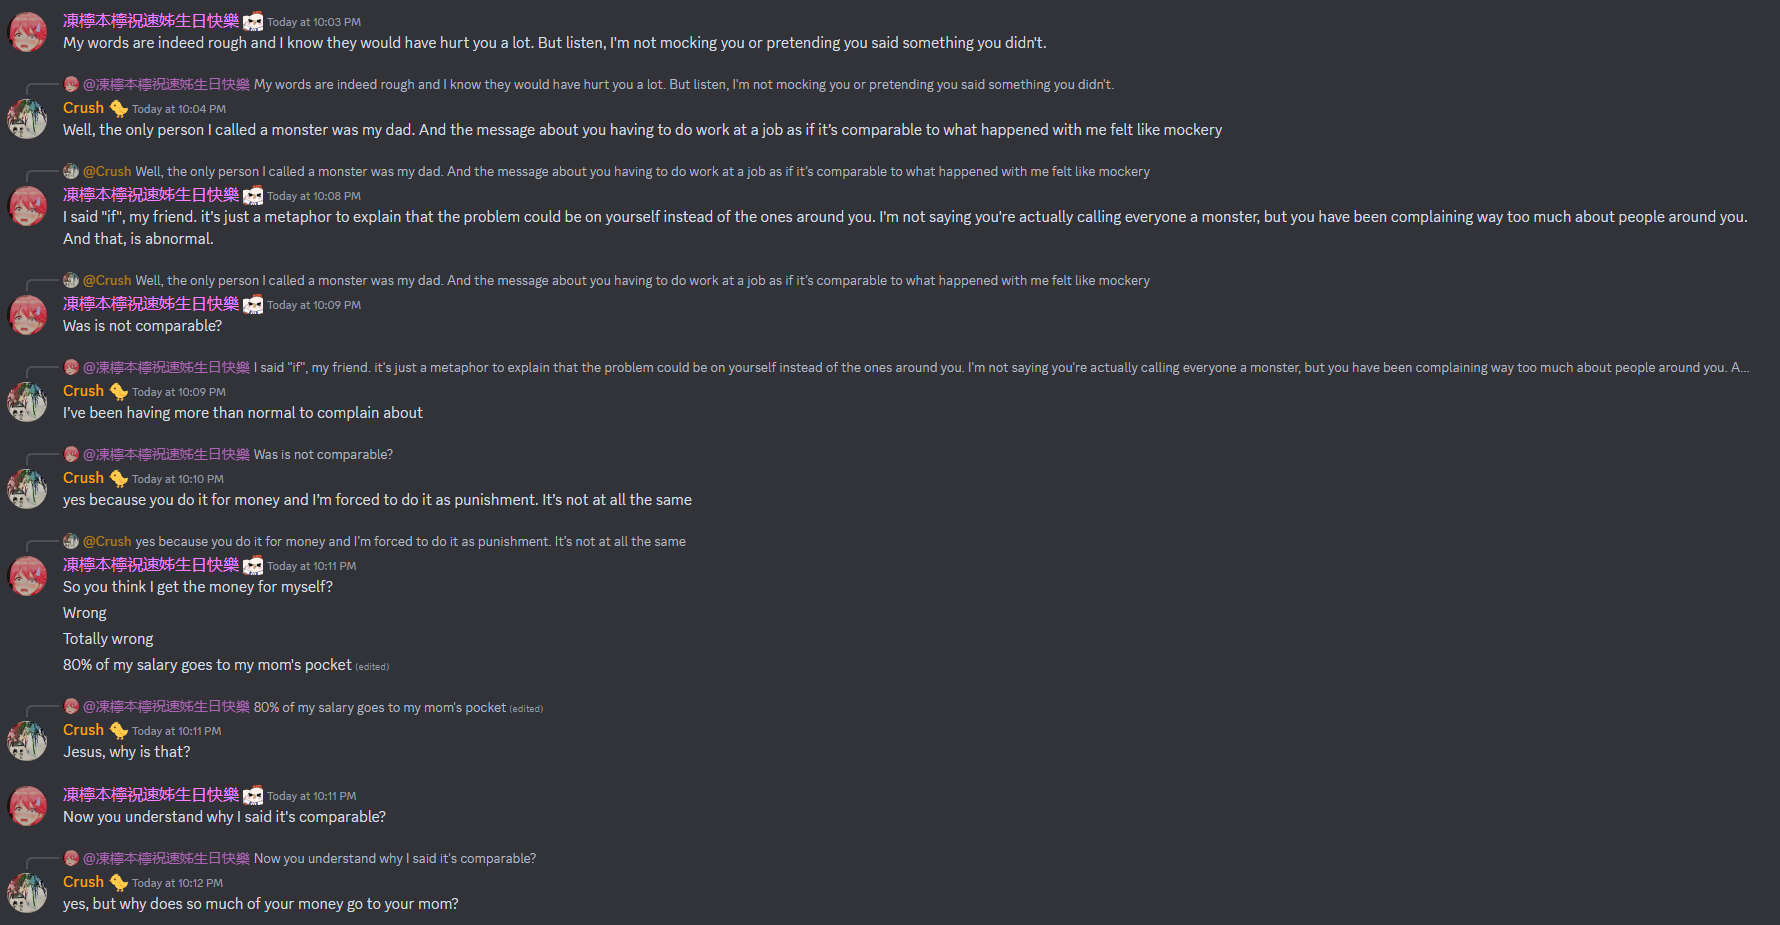
Task: Click skull badge icon on 10:11 PM 'Now you understand' message
Action: [x=253, y=795]
